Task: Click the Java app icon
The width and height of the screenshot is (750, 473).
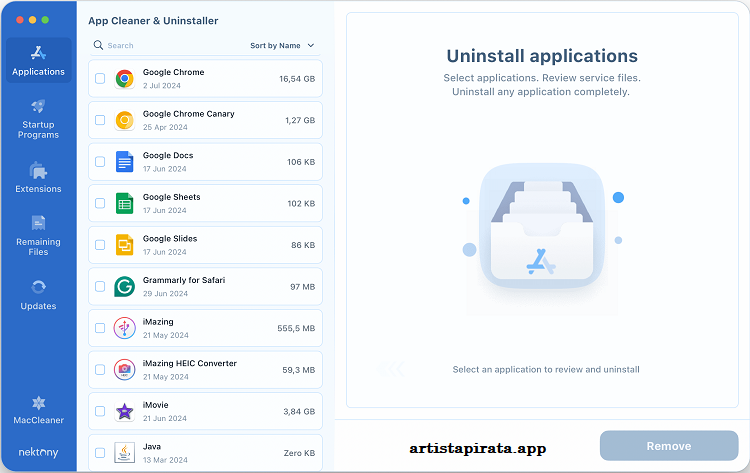Action: [124, 452]
